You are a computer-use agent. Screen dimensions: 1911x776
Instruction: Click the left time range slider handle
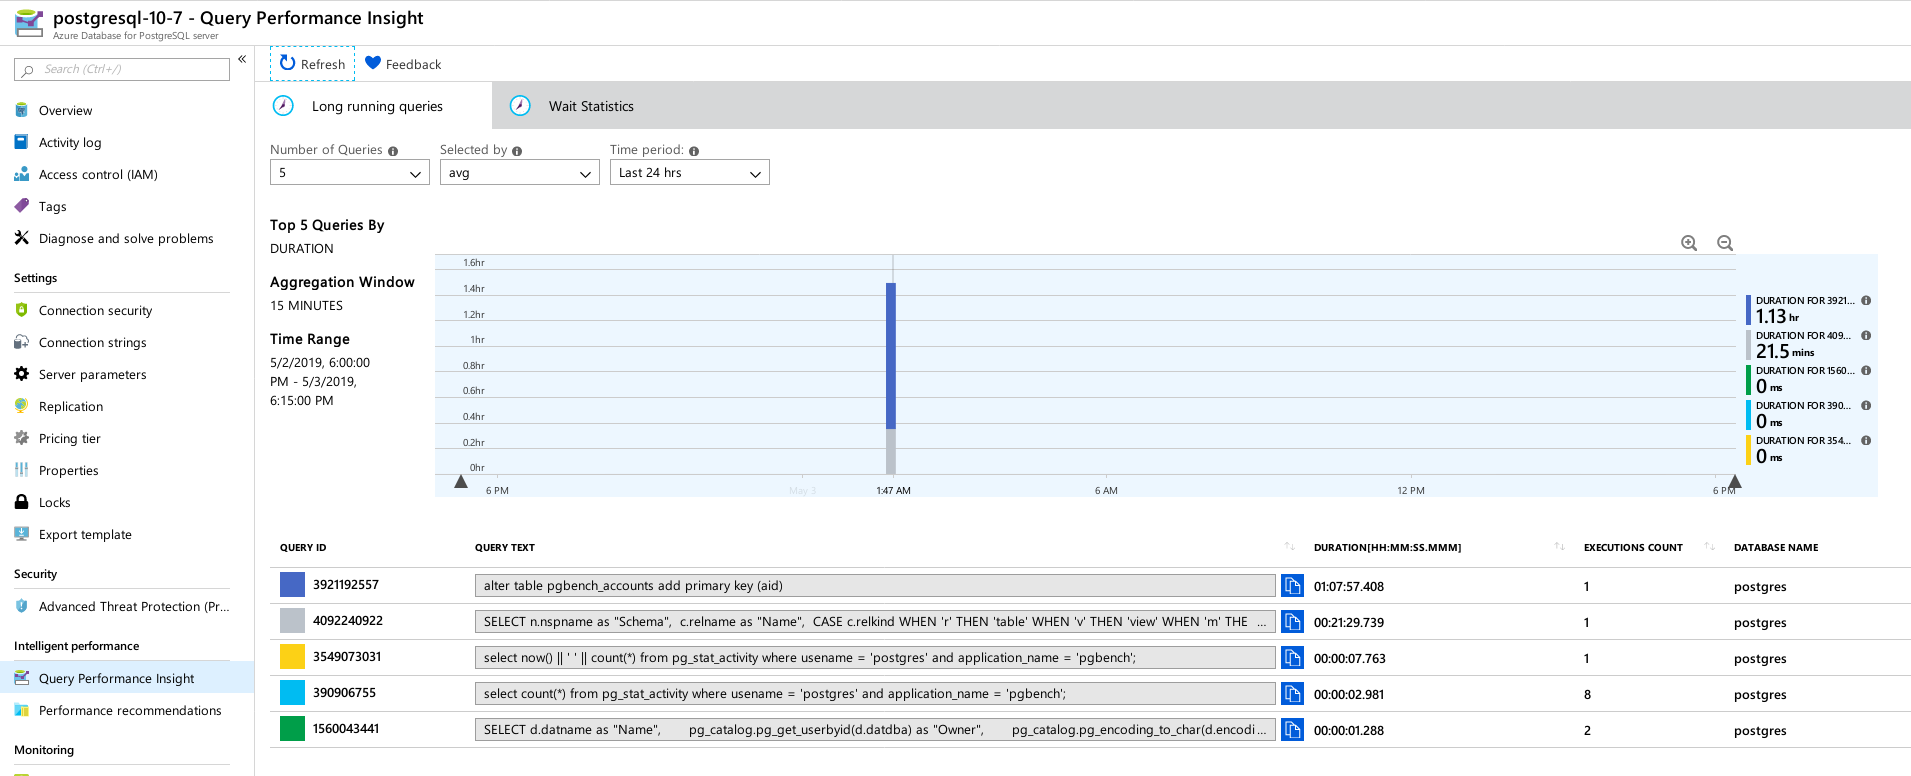coord(461,482)
